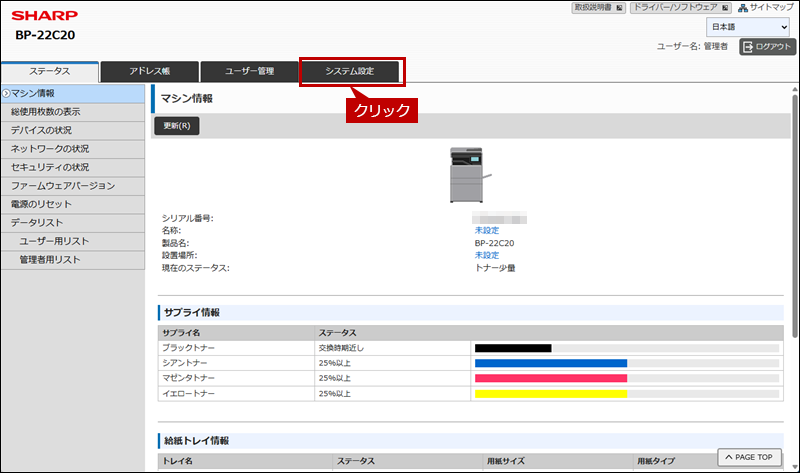This screenshot has height=473, width=800.
Task: Click the PAGE TOP button
Action: [x=749, y=457]
